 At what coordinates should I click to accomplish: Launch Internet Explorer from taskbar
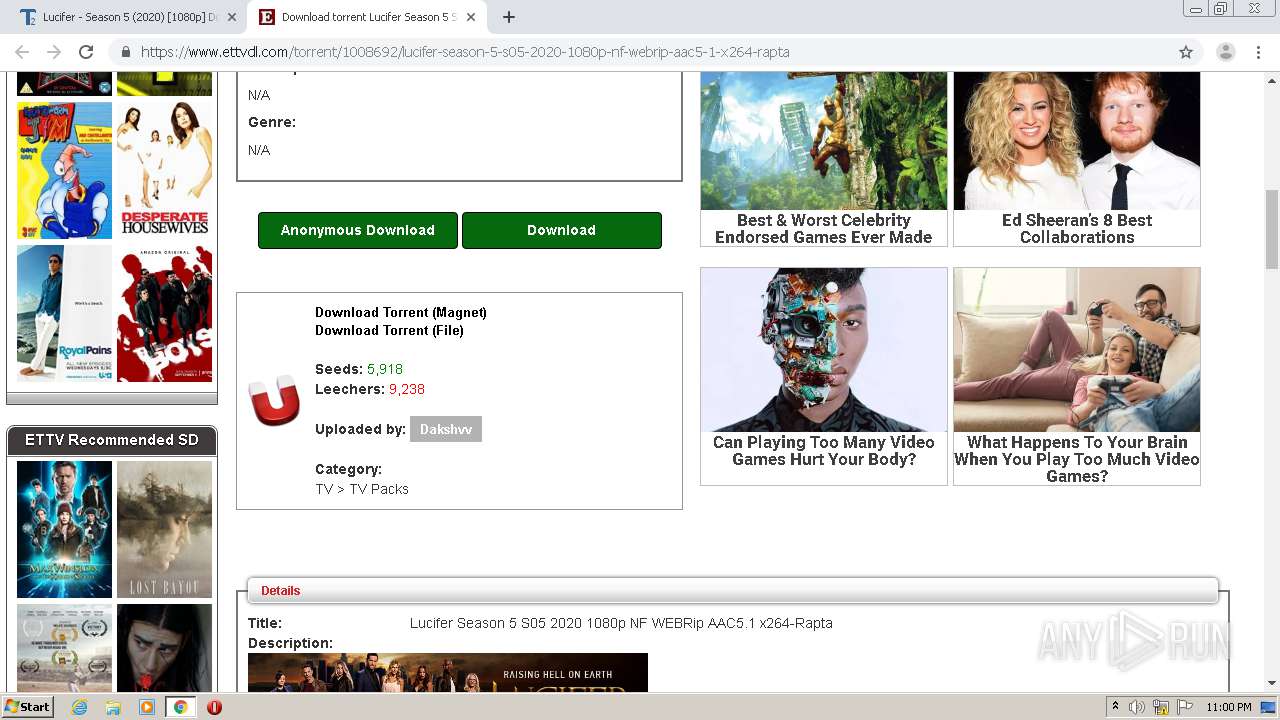[x=79, y=707]
